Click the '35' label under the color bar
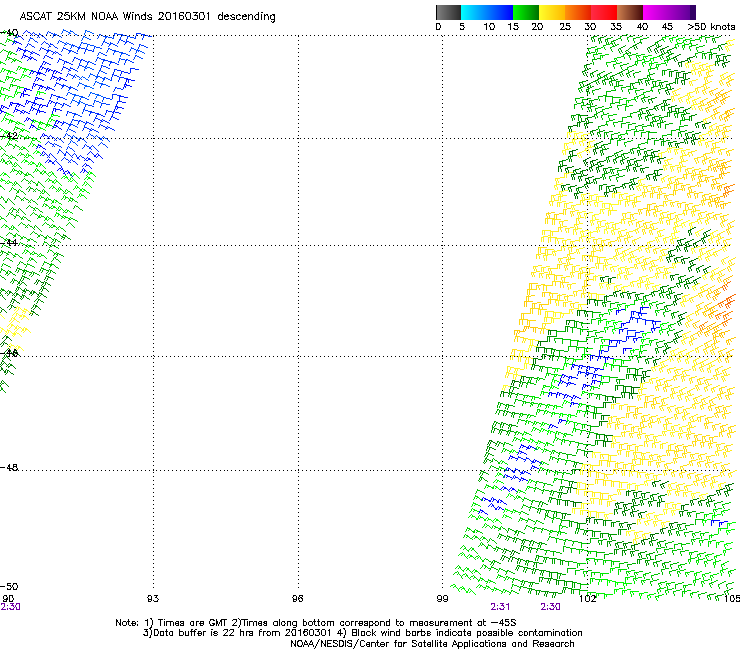 pos(616,27)
